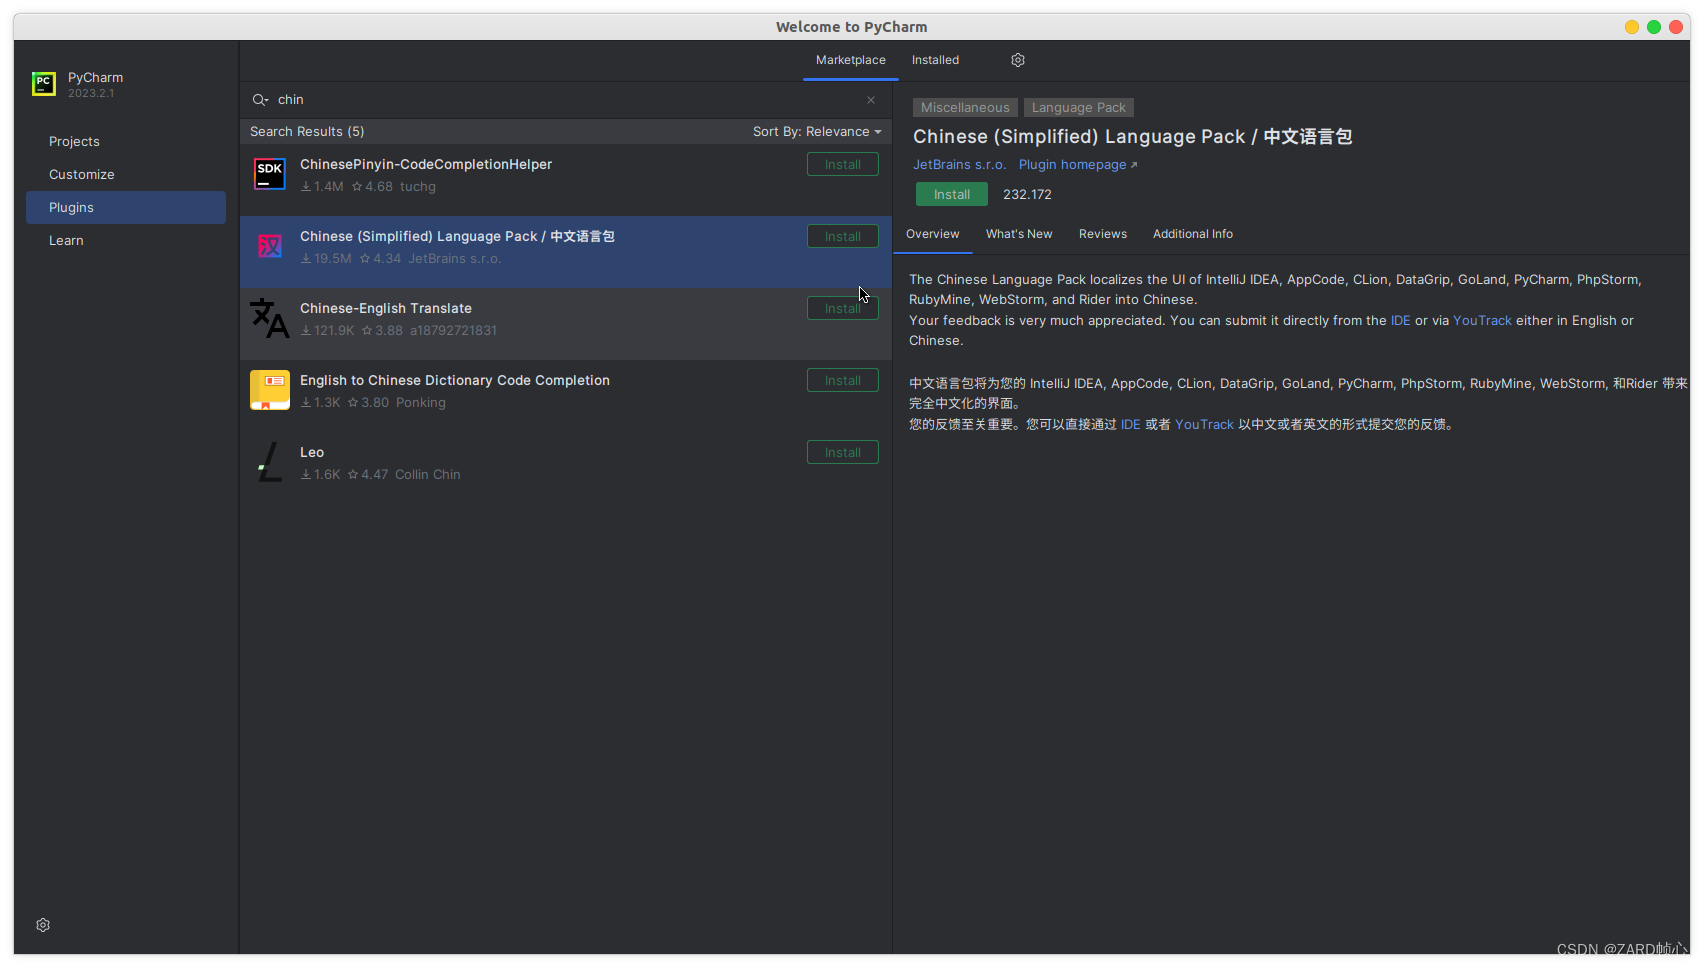
Task: Select Customize in the sidebar
Action: coord(126,175)
